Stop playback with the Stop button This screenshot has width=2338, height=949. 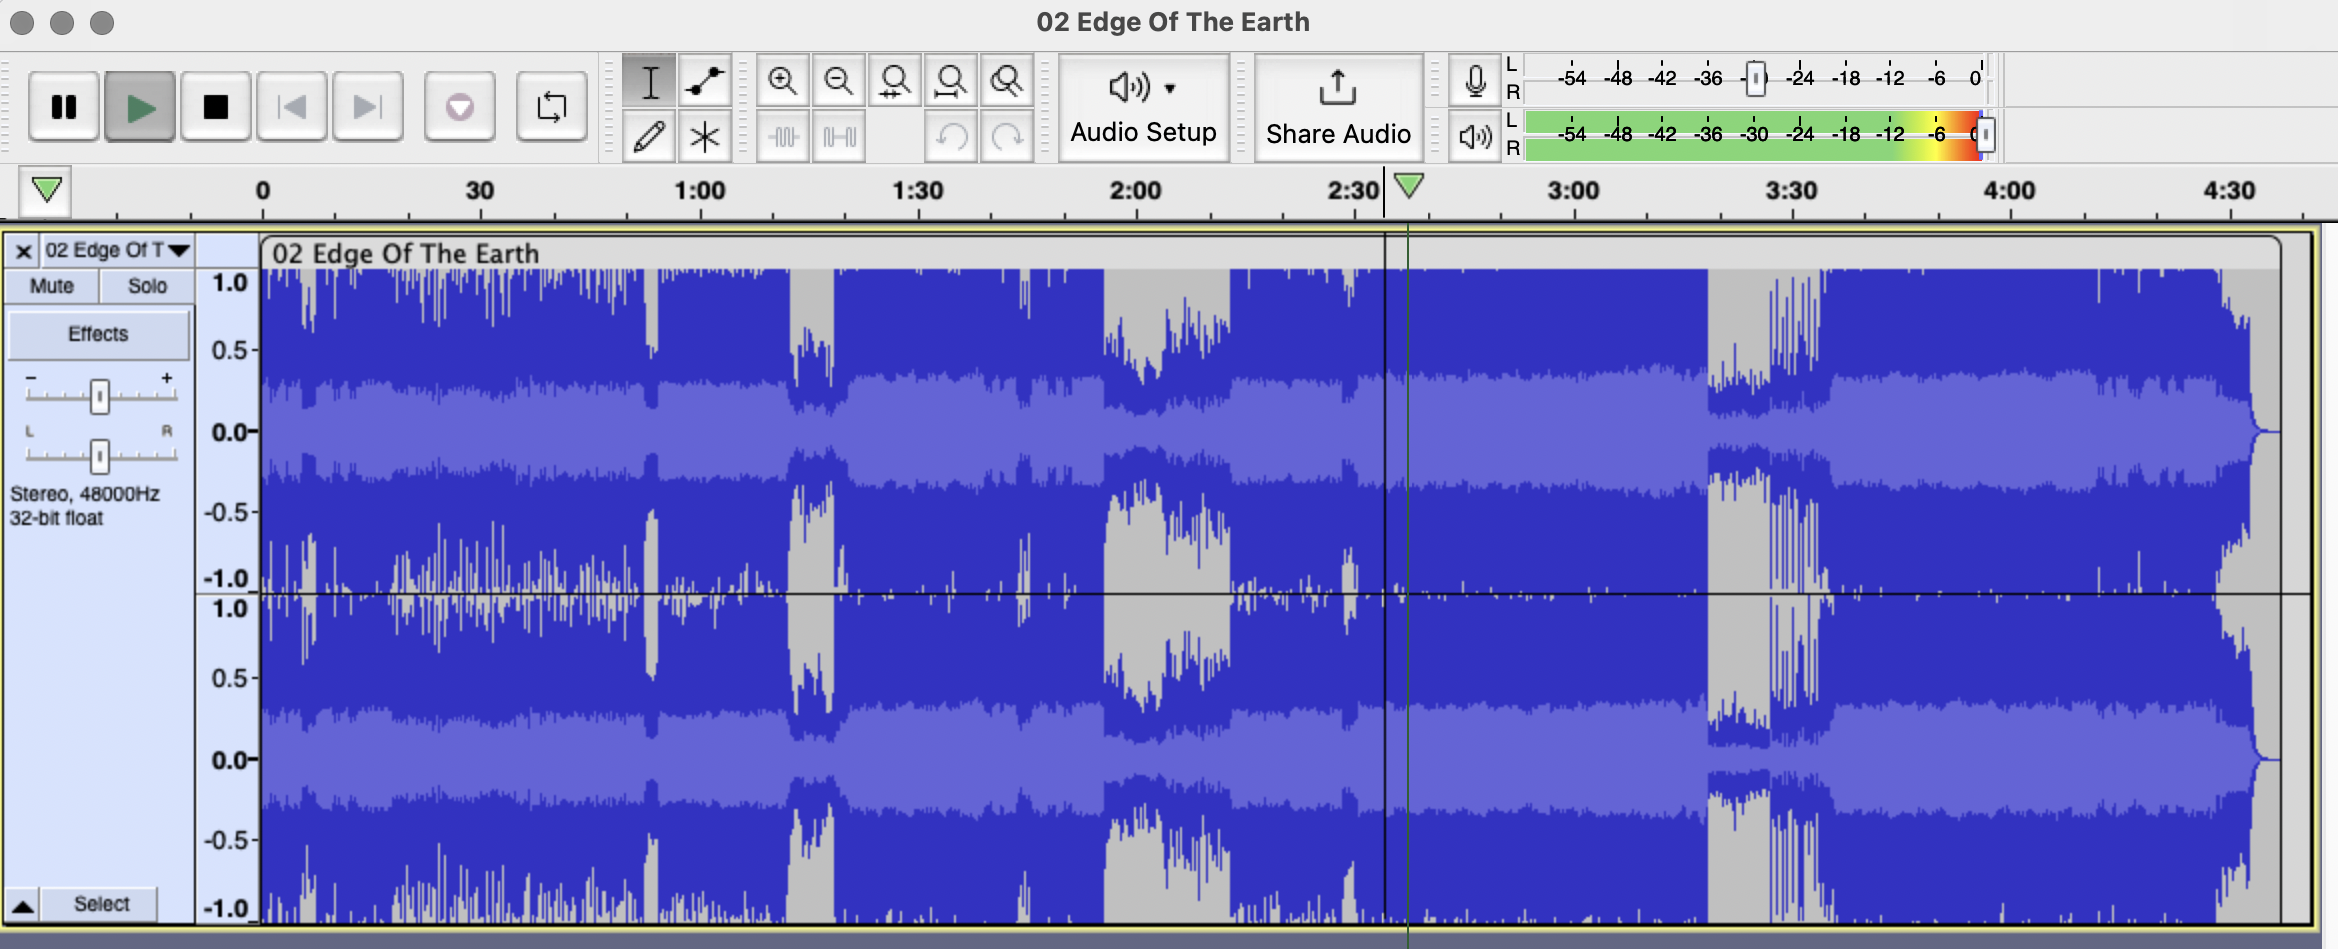pyautogui.click(x=216, y=107)
